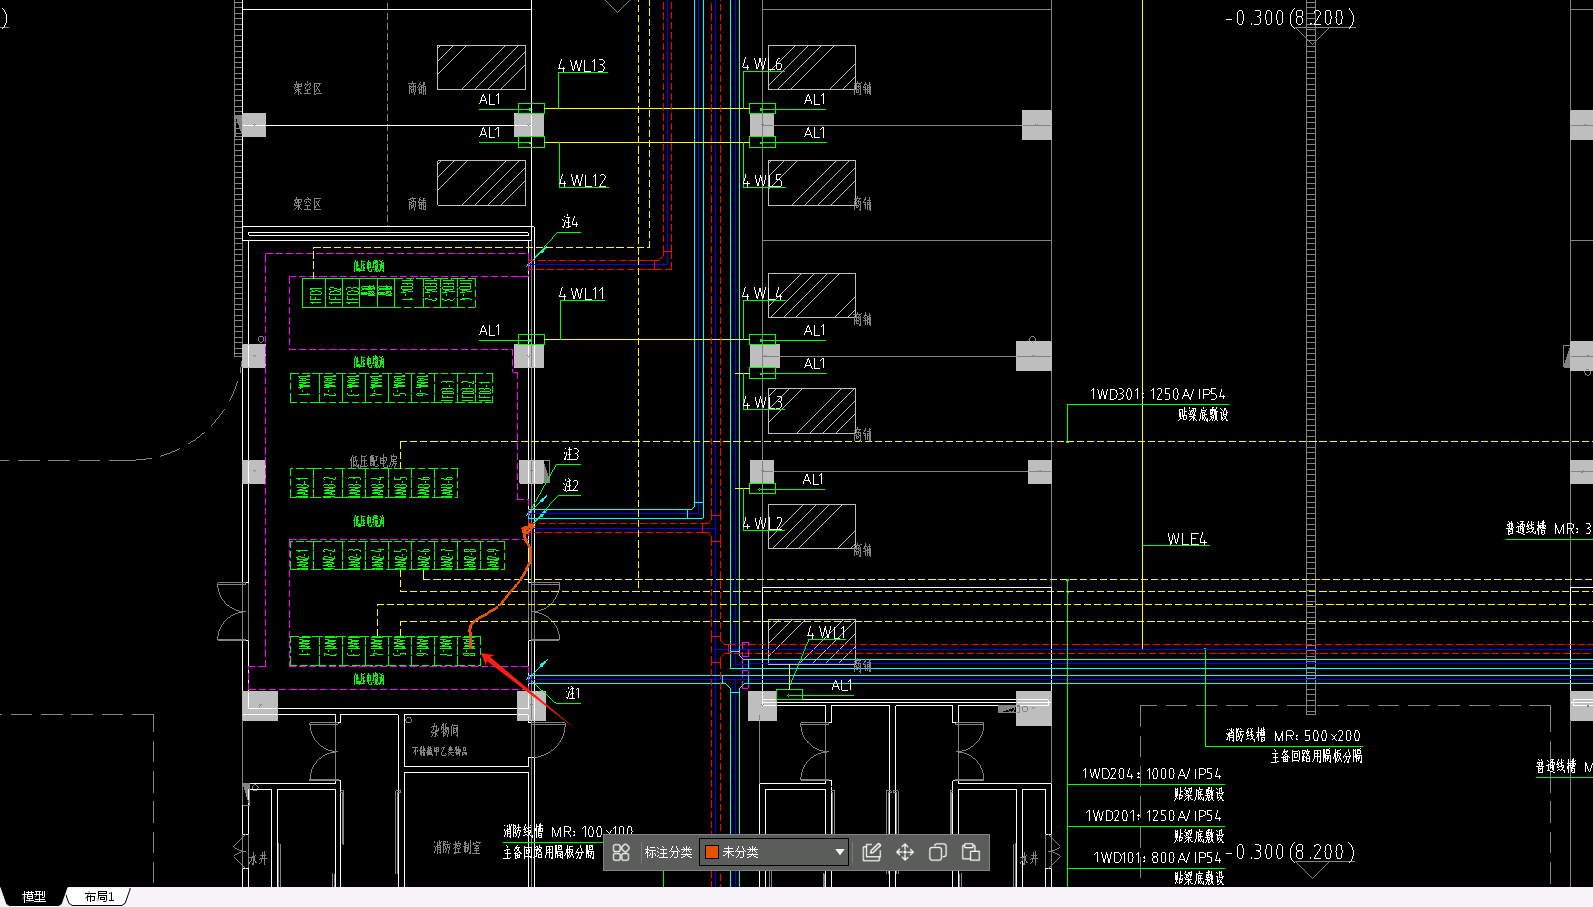Open the annotation category grid icon
Screen dimensions: 1593x907
click(621, 852)
